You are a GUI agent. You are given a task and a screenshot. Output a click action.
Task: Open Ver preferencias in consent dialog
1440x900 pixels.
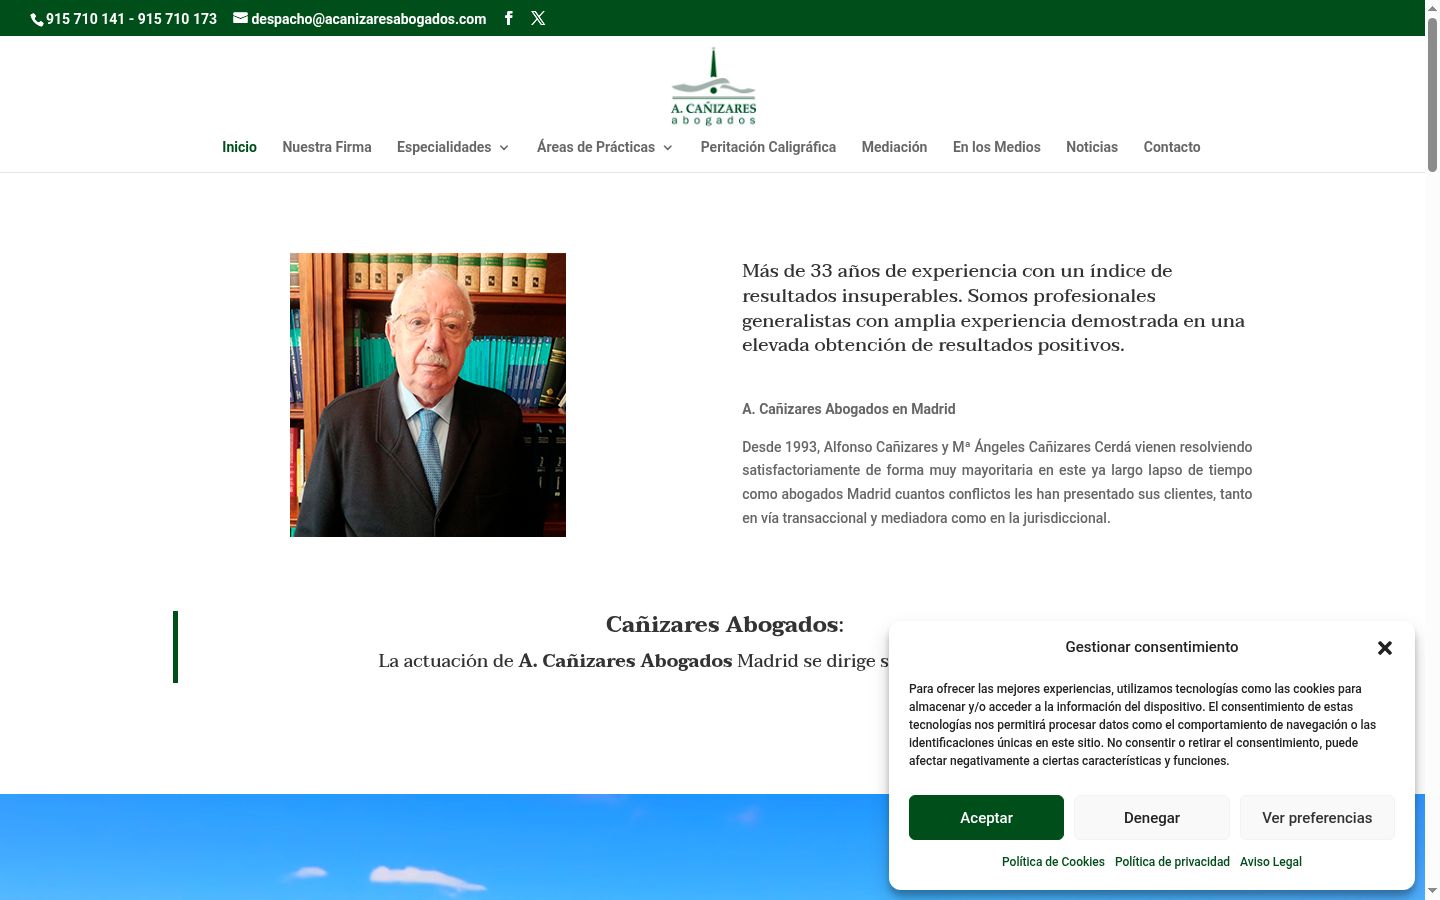coord(1317,818)
